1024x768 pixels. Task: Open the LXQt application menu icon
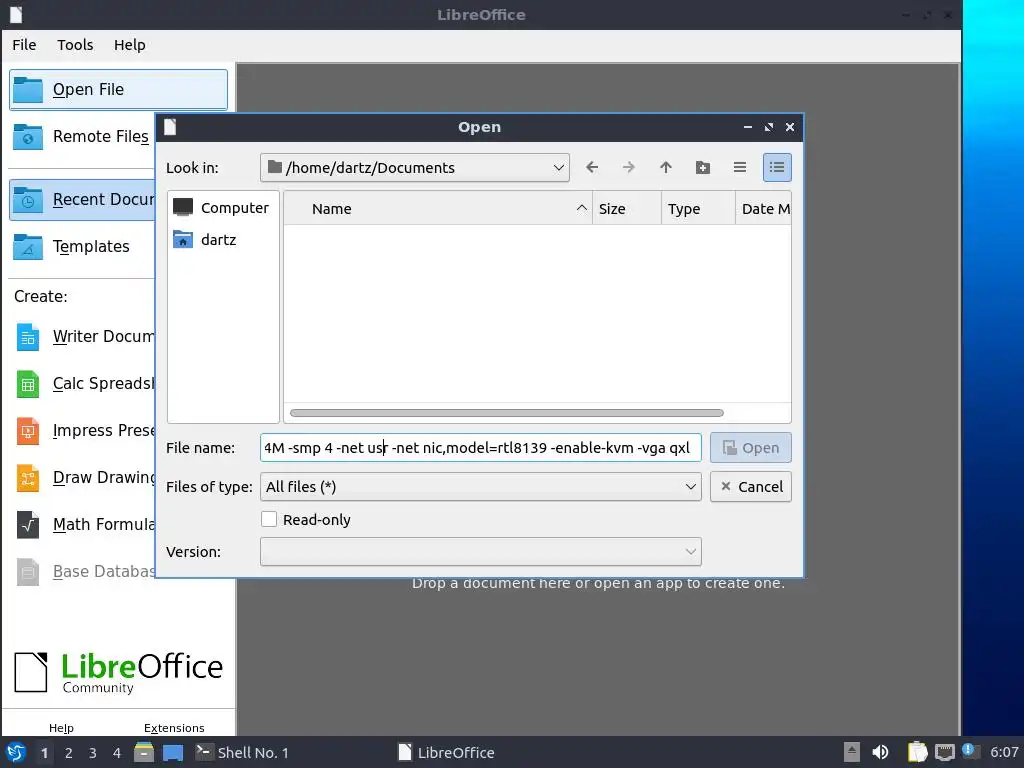pyautogui.click(x=16, y=752)
